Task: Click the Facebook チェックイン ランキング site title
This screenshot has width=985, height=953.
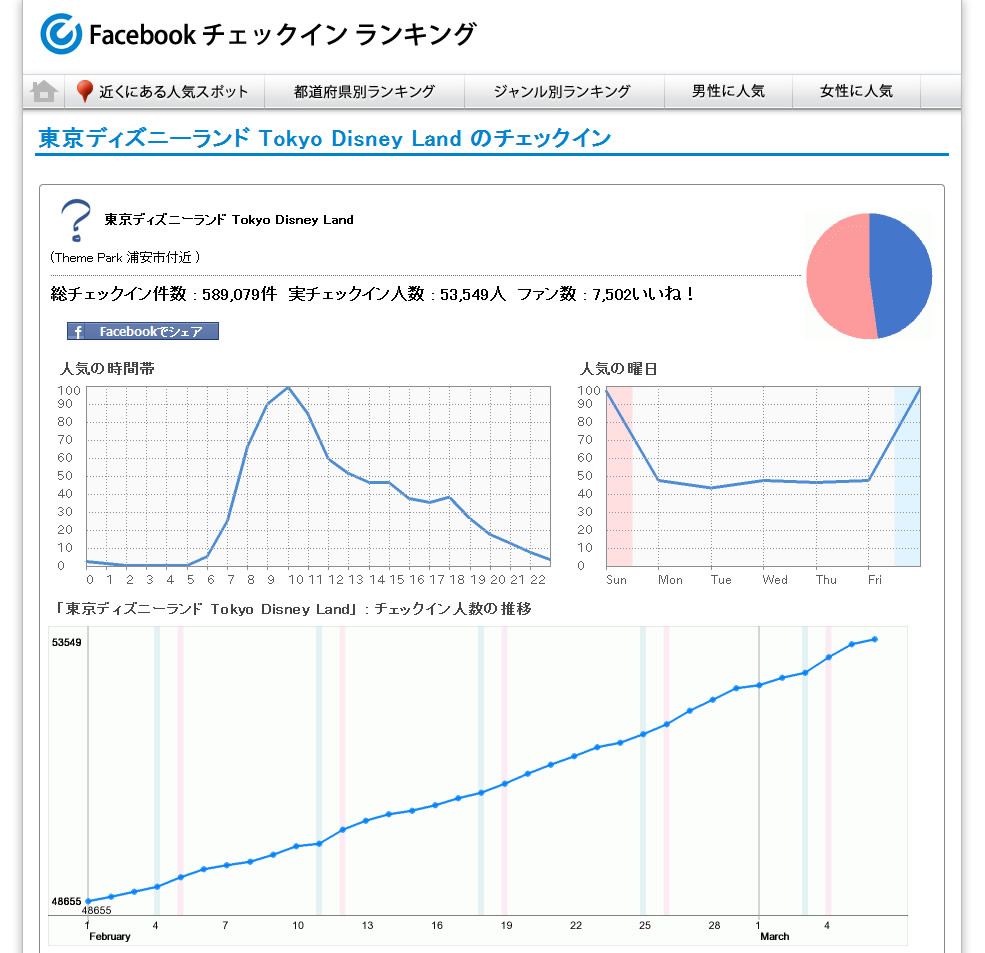Action: (x=283, y=35)
